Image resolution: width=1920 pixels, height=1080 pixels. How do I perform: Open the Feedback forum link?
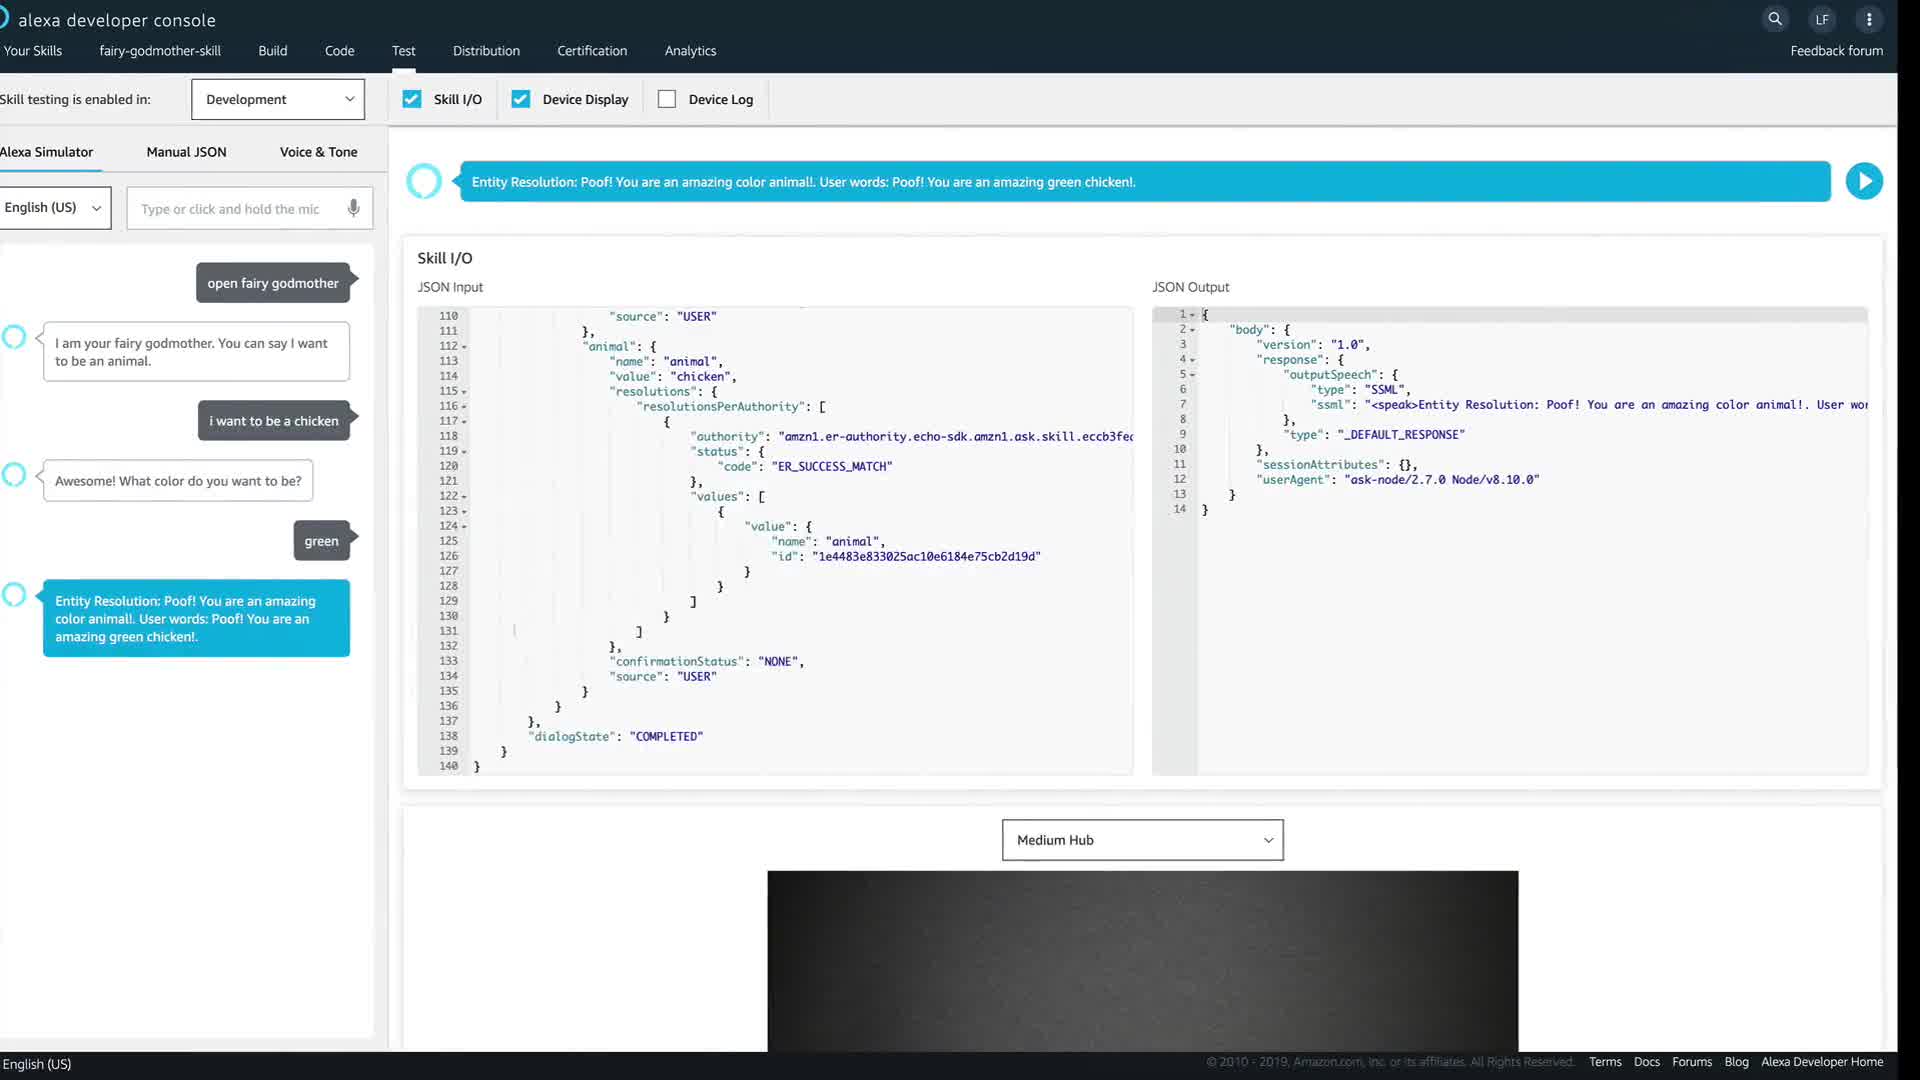pyautogui.click(x=1836, y=51)
